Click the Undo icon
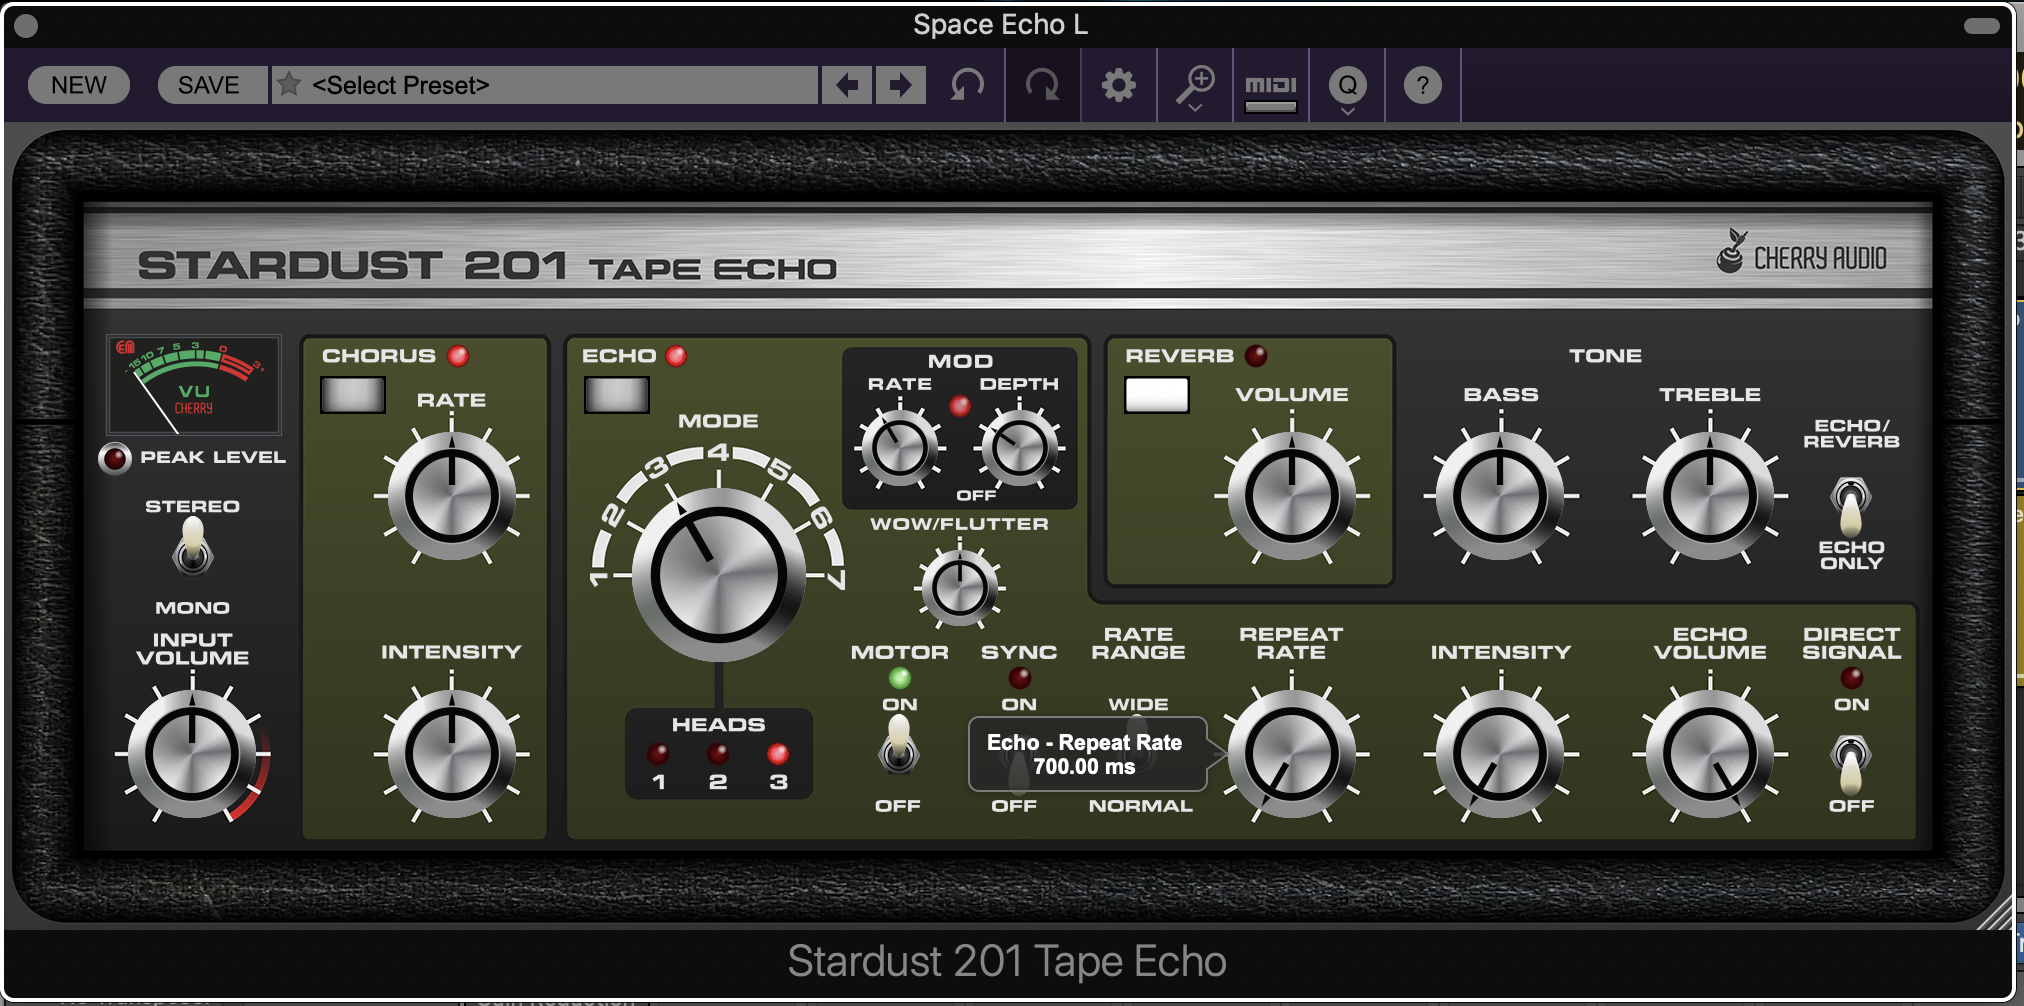Image resolution: width=2024 pixels, height=1006 pixels. (967, 85)
